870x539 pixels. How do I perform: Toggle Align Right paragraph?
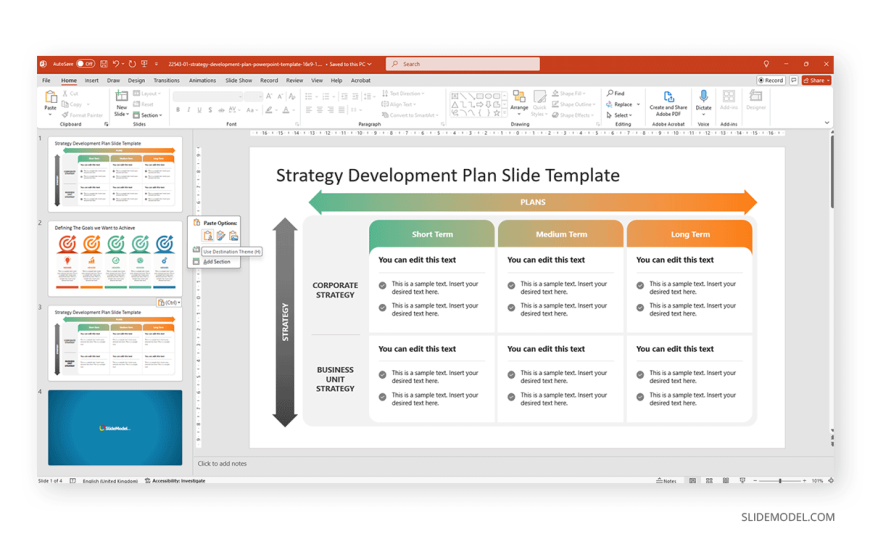click(331, 110)
